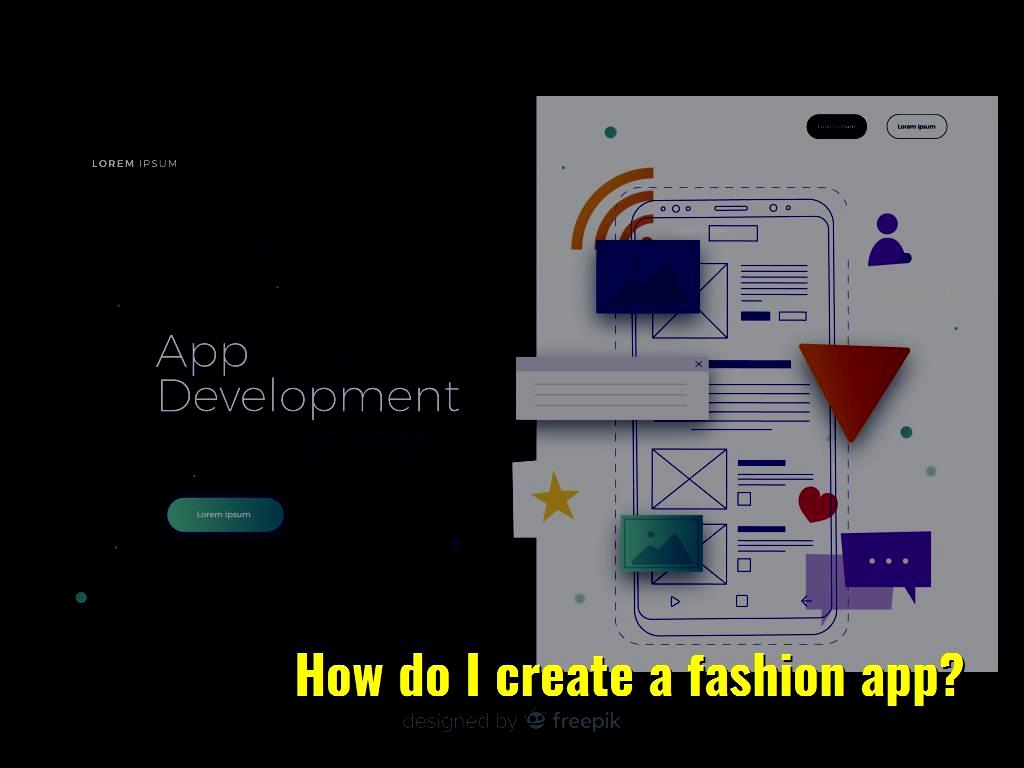The height and width of the screenshot is (768, 1024).
Task: Click the green image thumbnail icon
Action: [x=662, y=542]
